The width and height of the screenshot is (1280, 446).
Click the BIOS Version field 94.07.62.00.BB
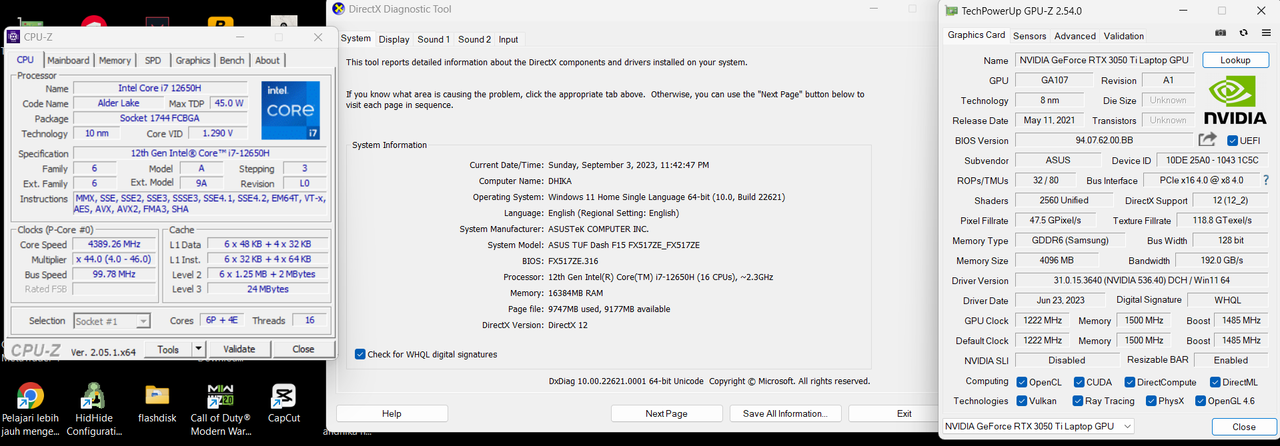1105,140
